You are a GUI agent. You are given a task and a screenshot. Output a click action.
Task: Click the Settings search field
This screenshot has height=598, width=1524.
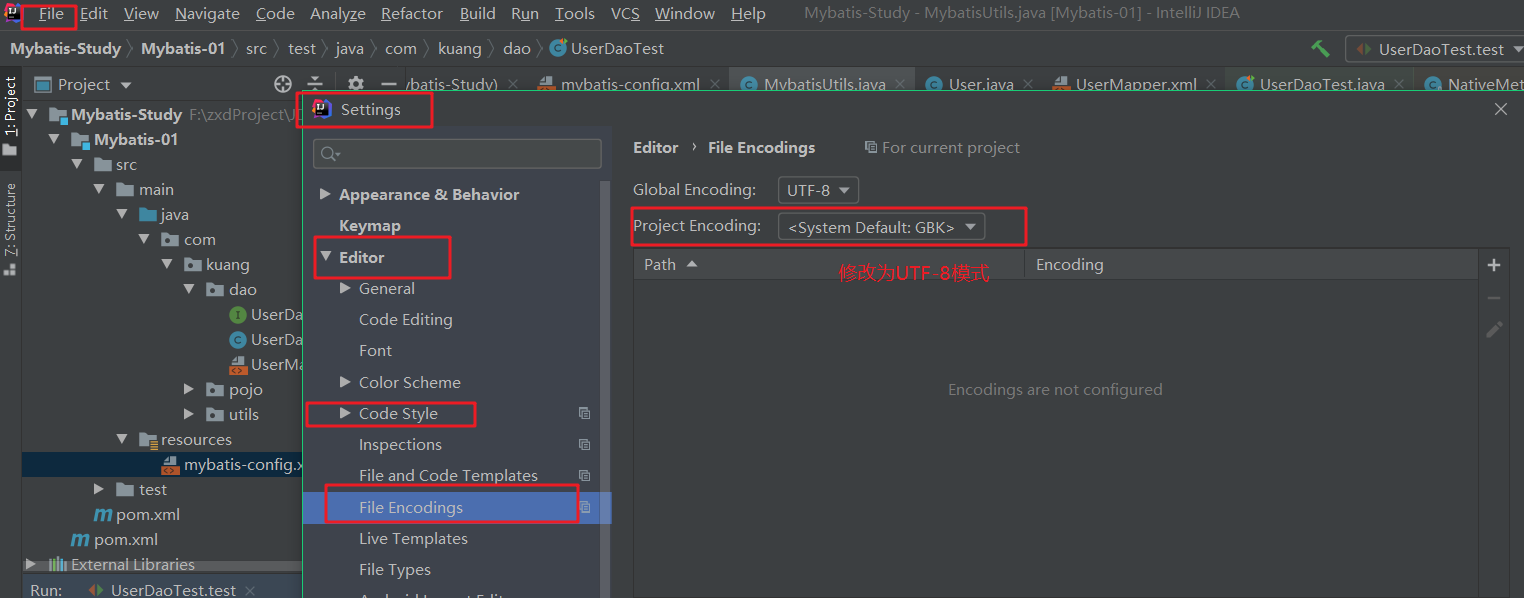457,154
